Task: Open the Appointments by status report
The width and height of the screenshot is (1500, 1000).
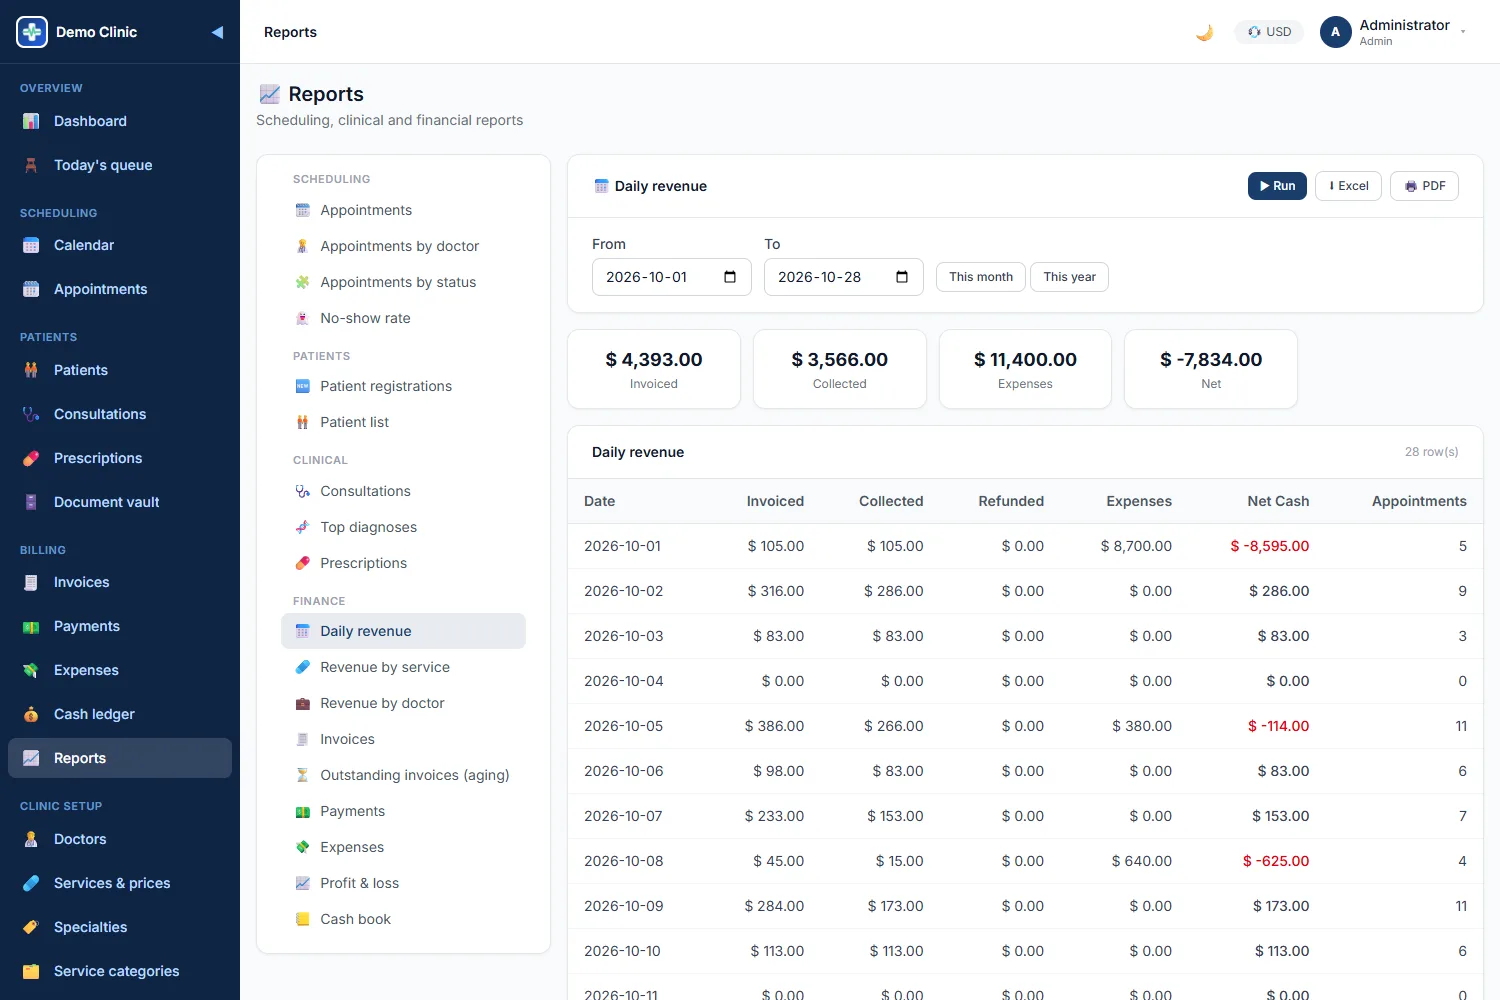Action: tap(403, 282)
